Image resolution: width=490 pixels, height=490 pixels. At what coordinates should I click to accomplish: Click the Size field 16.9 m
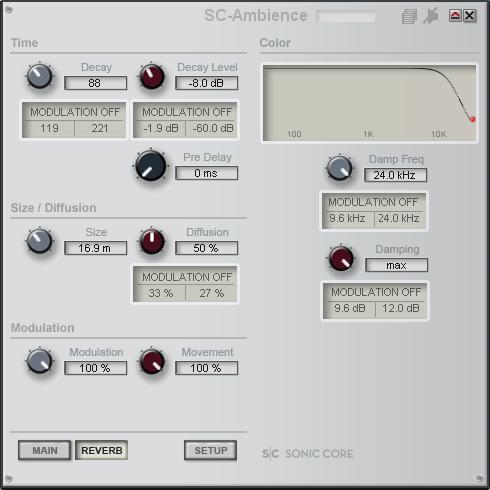coord(96,248)
